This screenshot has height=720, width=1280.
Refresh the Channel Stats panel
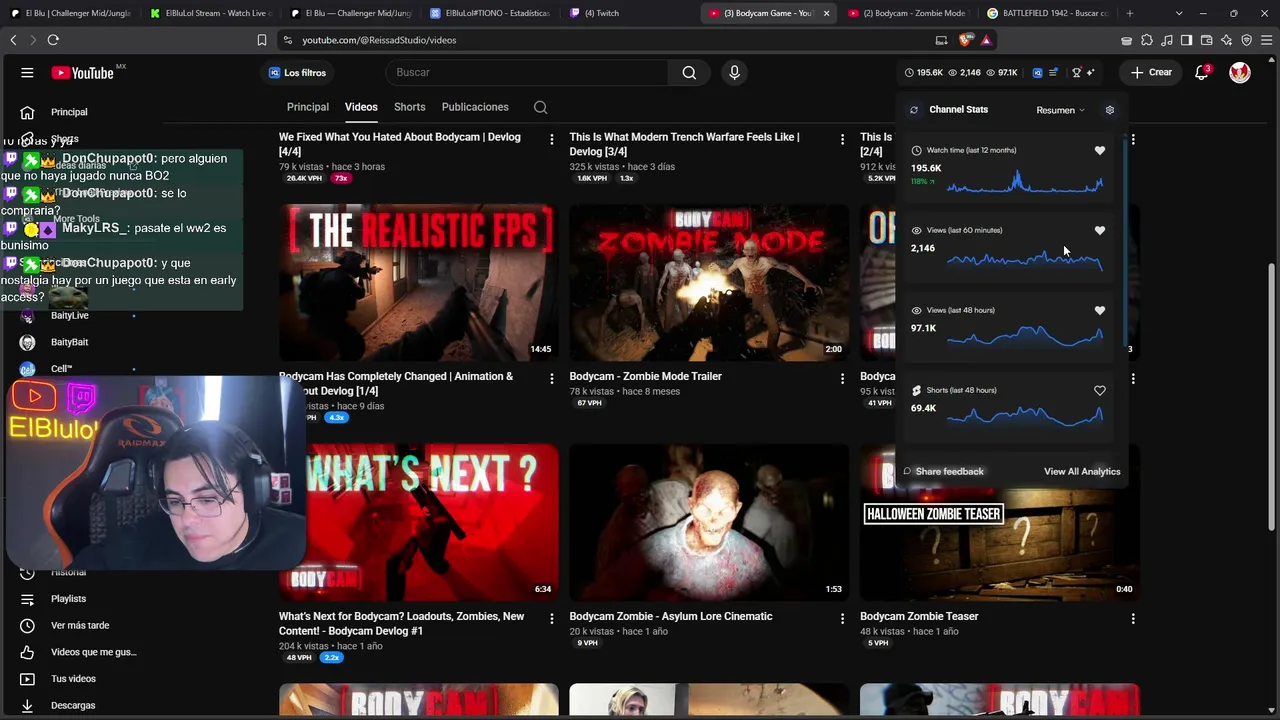pyautogui.click(x=913, y=110)
